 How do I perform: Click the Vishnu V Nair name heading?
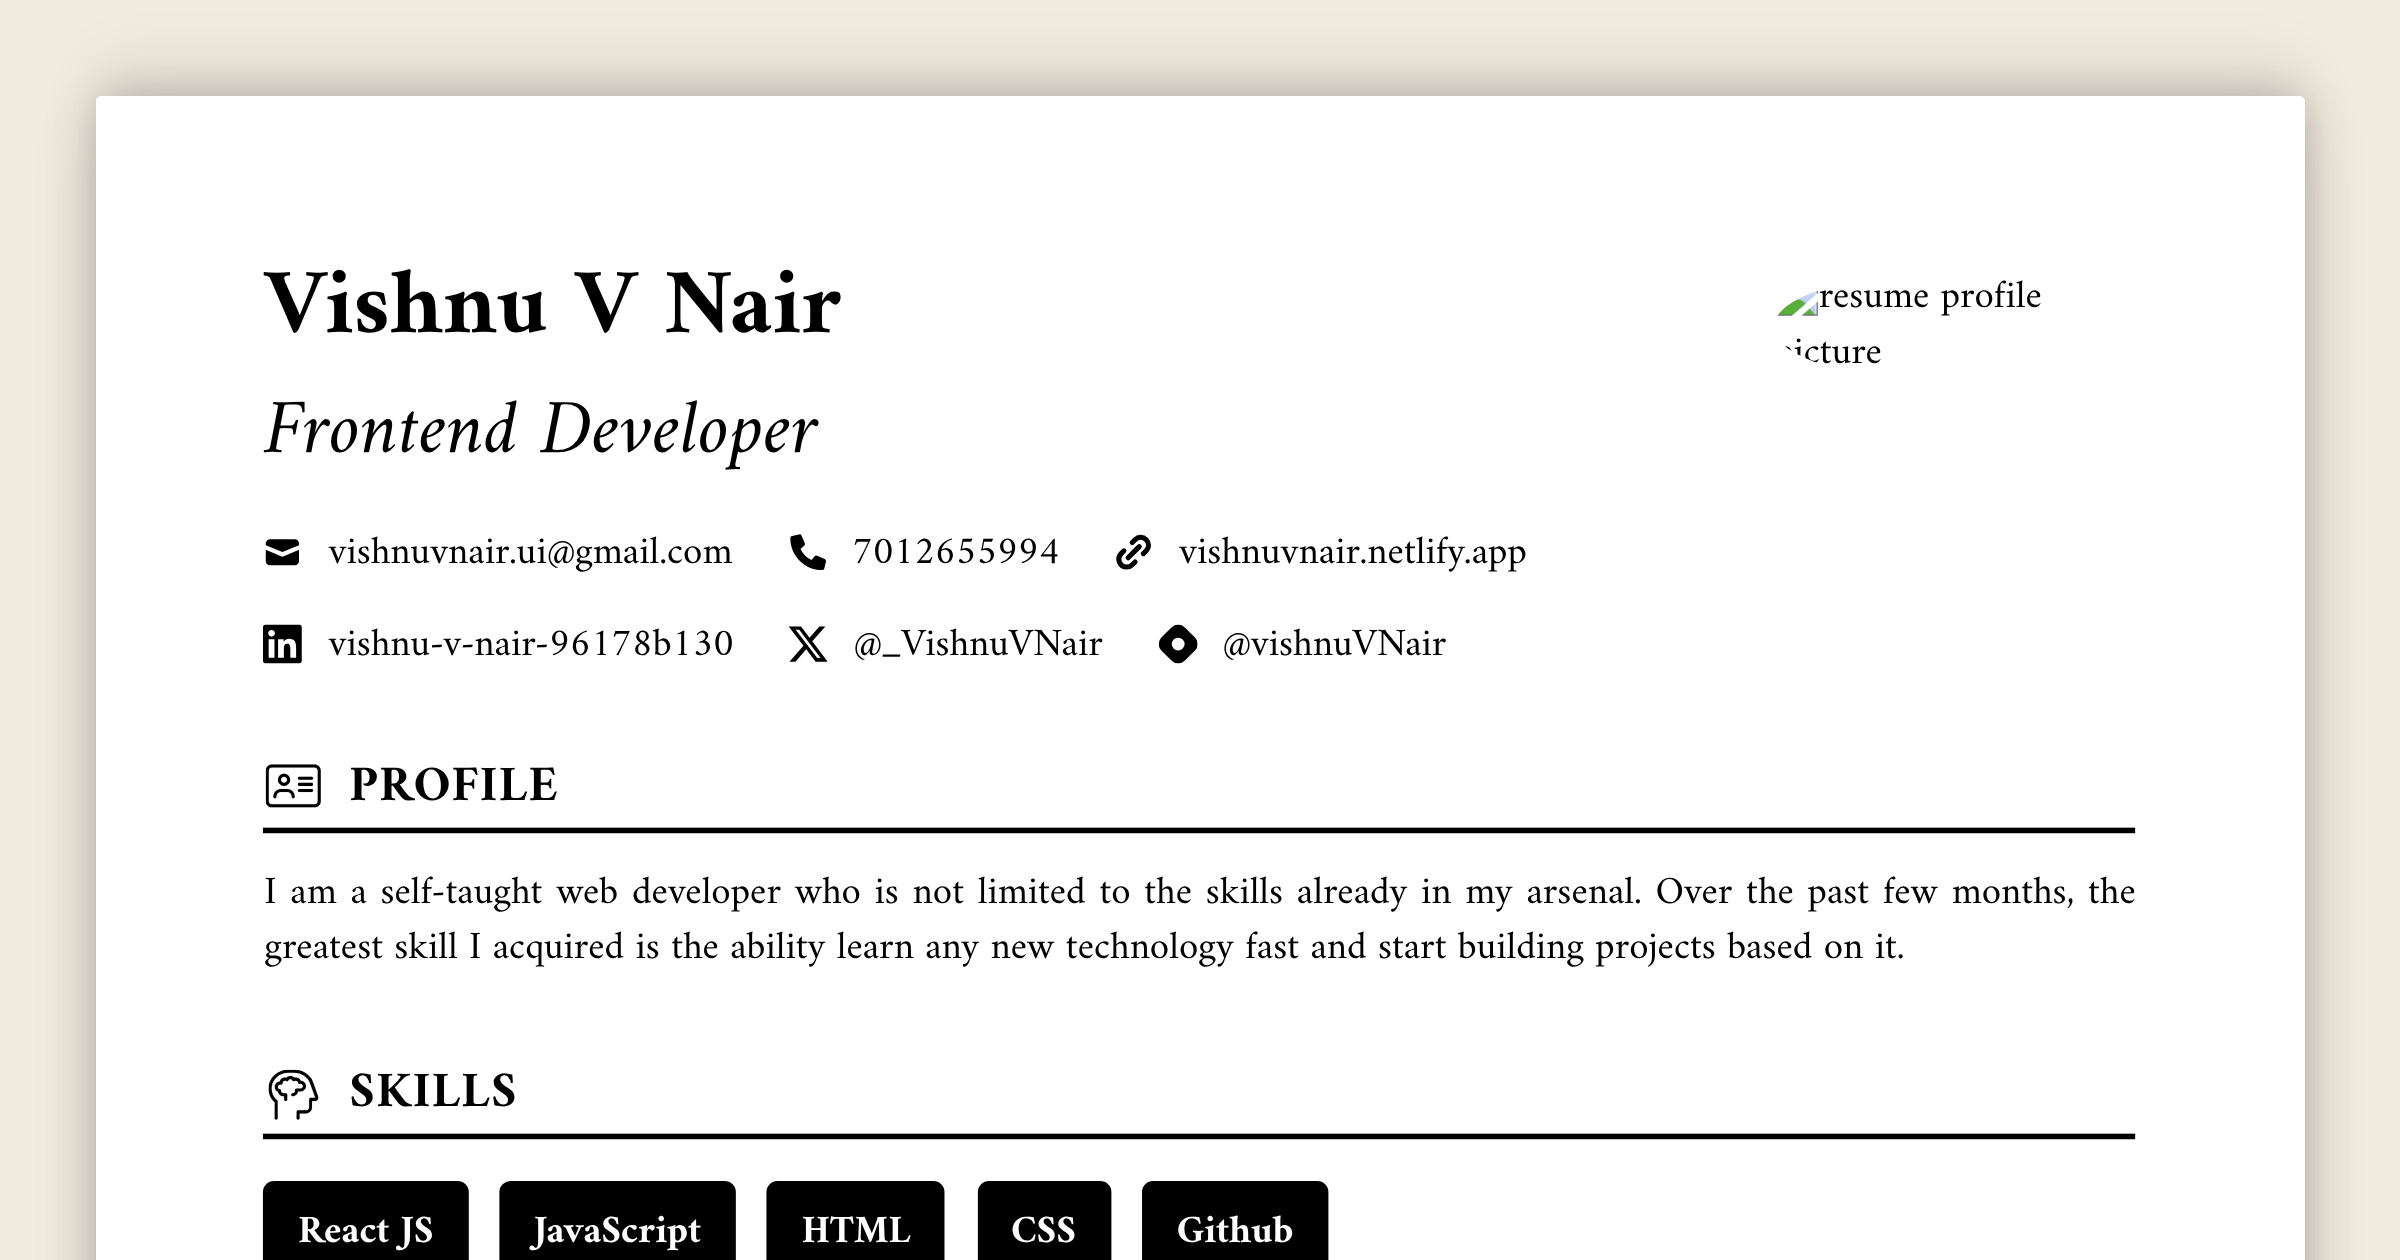pos(552,306)
